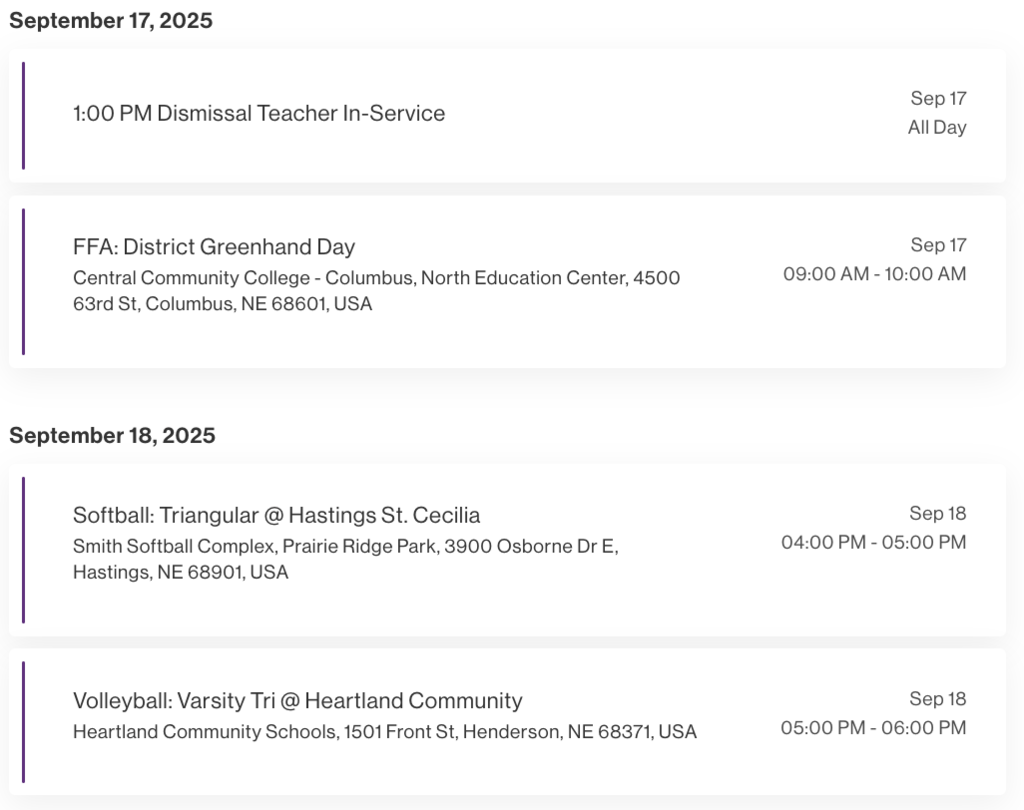
Task: Click purple bar on FFA Greenhand card
Action: [24, 282]
